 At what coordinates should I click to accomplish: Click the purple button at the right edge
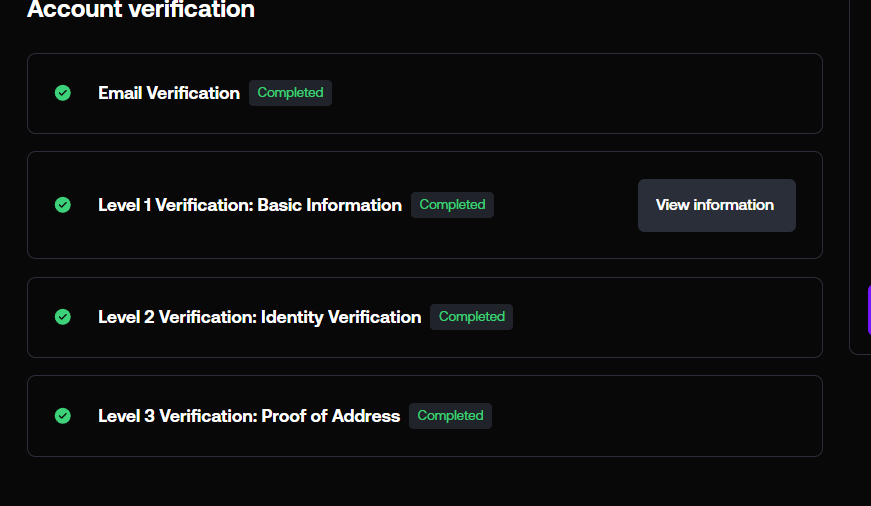[x=868, y=309]
